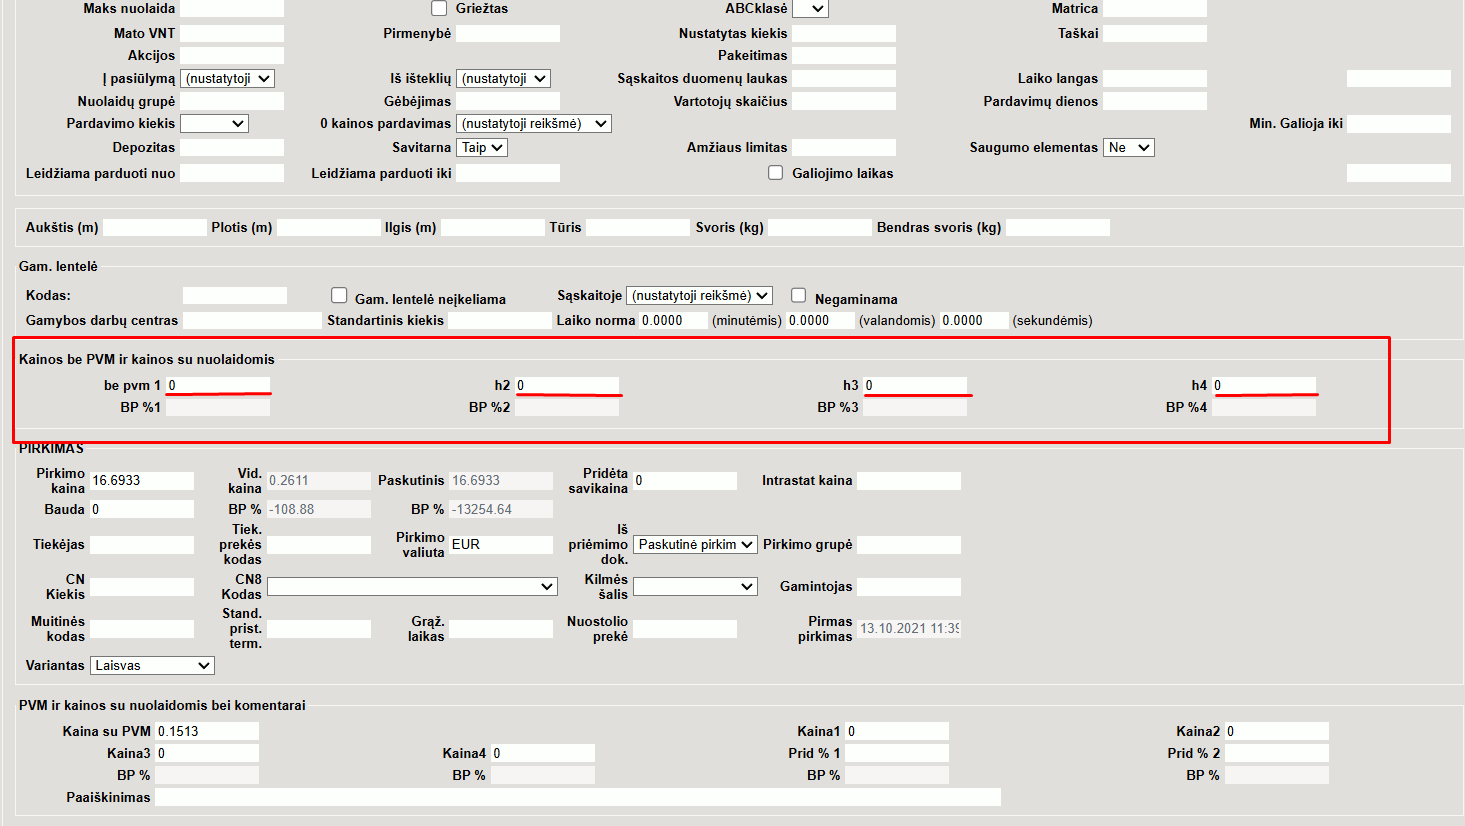The image size is (1465, 826).
Task: Select the Paaiškinimas text field
Action: tap(577, 797)
